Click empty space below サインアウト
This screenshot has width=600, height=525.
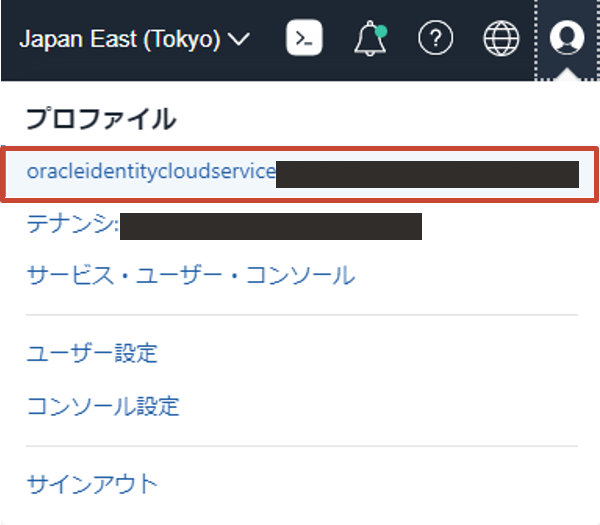point(300,512)
